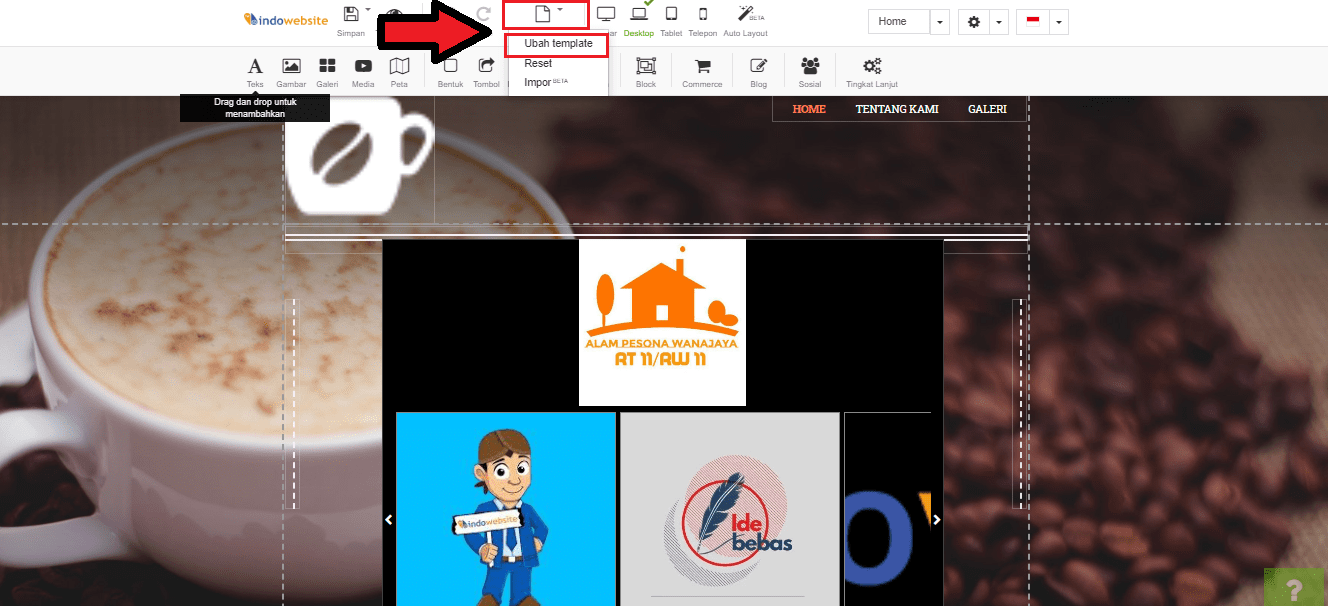Click the Gambar image tool
The image size is (1328, 606).
coord(291,67)
